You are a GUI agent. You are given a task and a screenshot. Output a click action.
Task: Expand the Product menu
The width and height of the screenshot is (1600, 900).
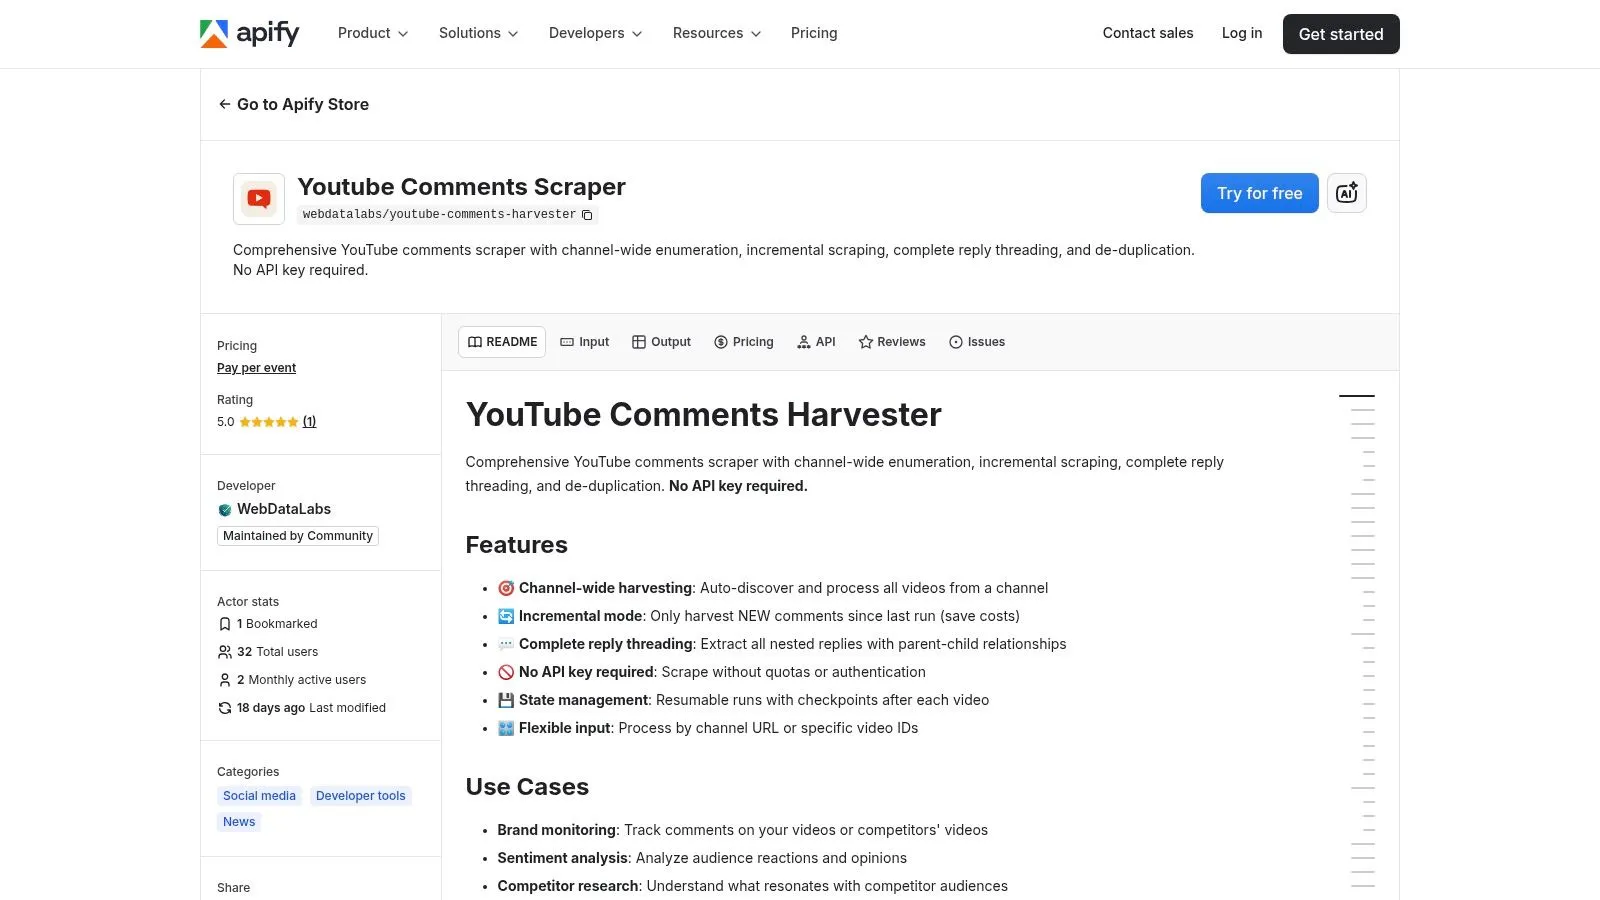tap(373, 33)
